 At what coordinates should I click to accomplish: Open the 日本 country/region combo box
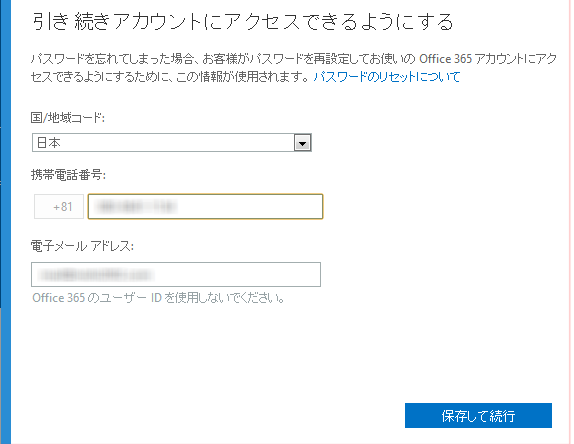tap(172, 143)
